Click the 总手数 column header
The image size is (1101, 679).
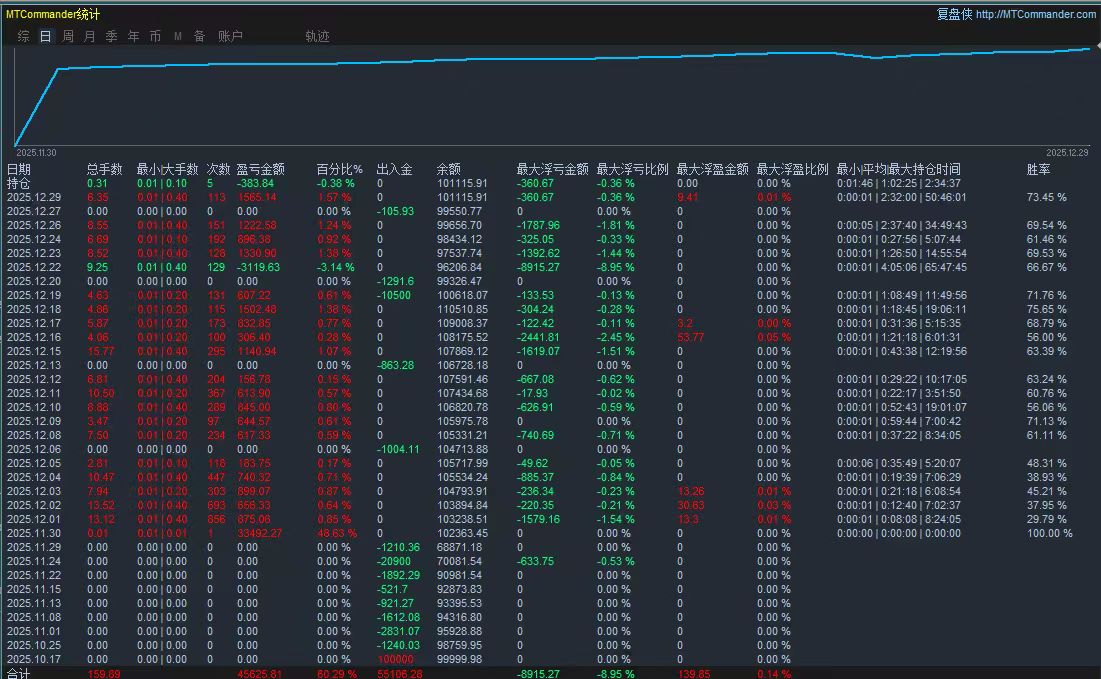point(104,169)
